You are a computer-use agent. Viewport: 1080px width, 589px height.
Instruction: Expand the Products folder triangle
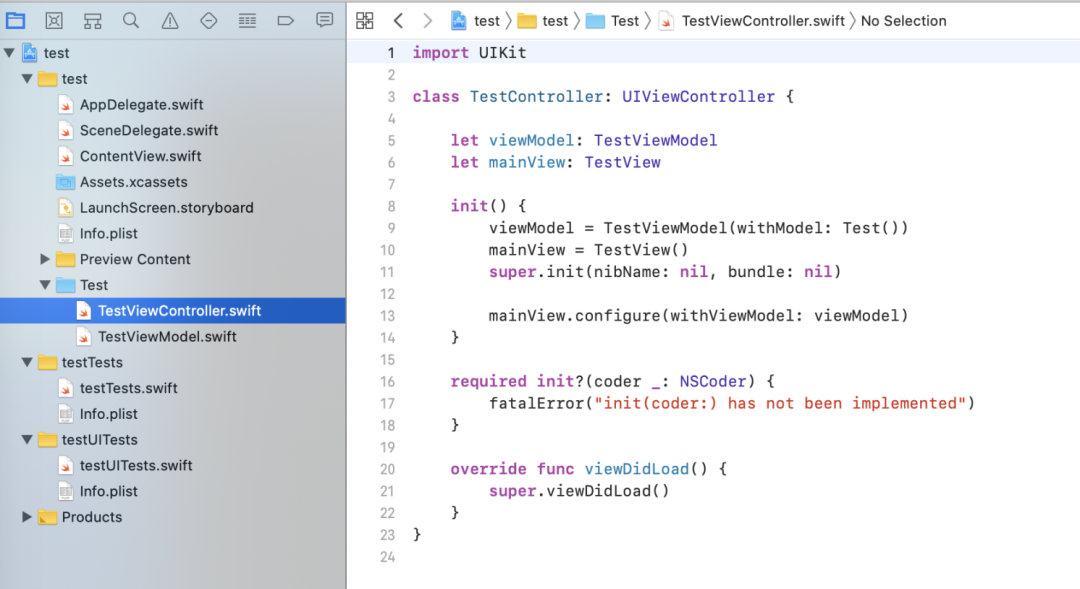pyautogui.click(x=27, y=517)
